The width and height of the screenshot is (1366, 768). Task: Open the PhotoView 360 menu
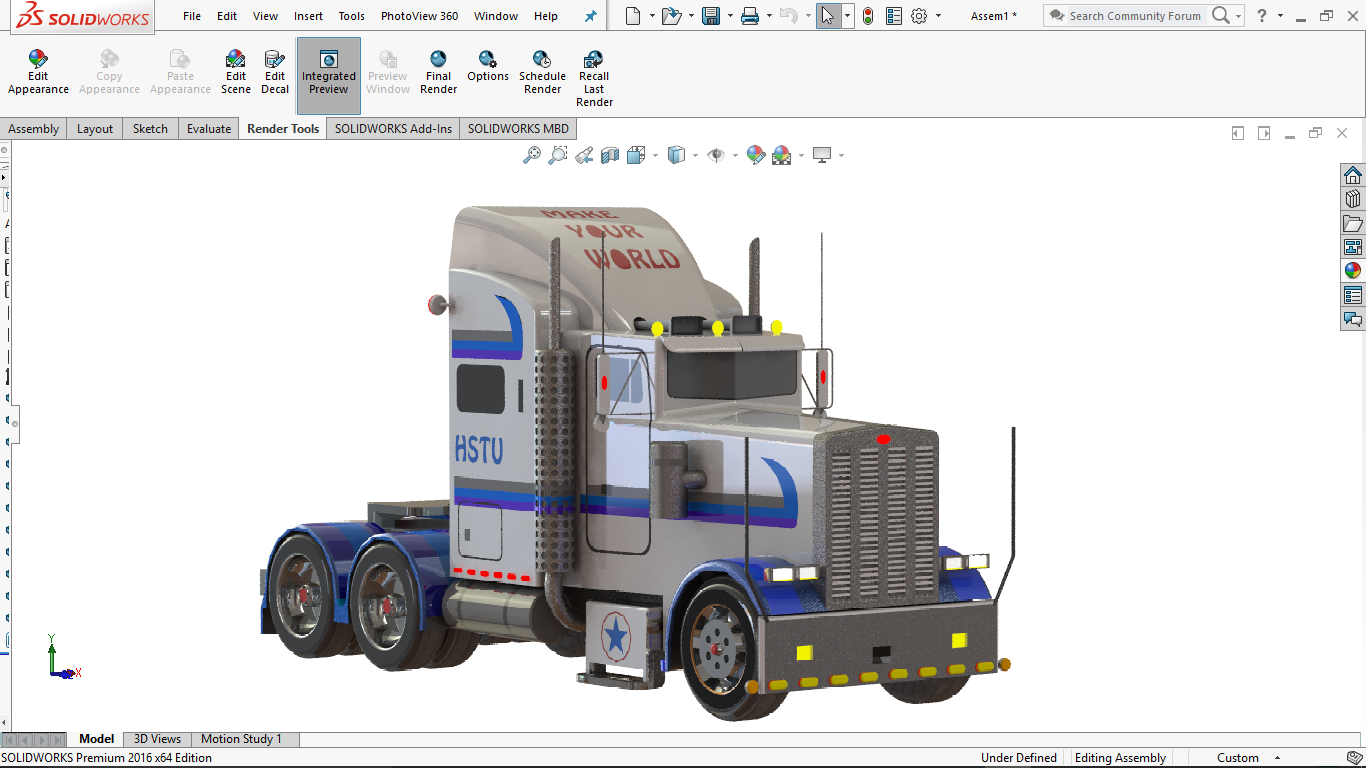(419, 16)
